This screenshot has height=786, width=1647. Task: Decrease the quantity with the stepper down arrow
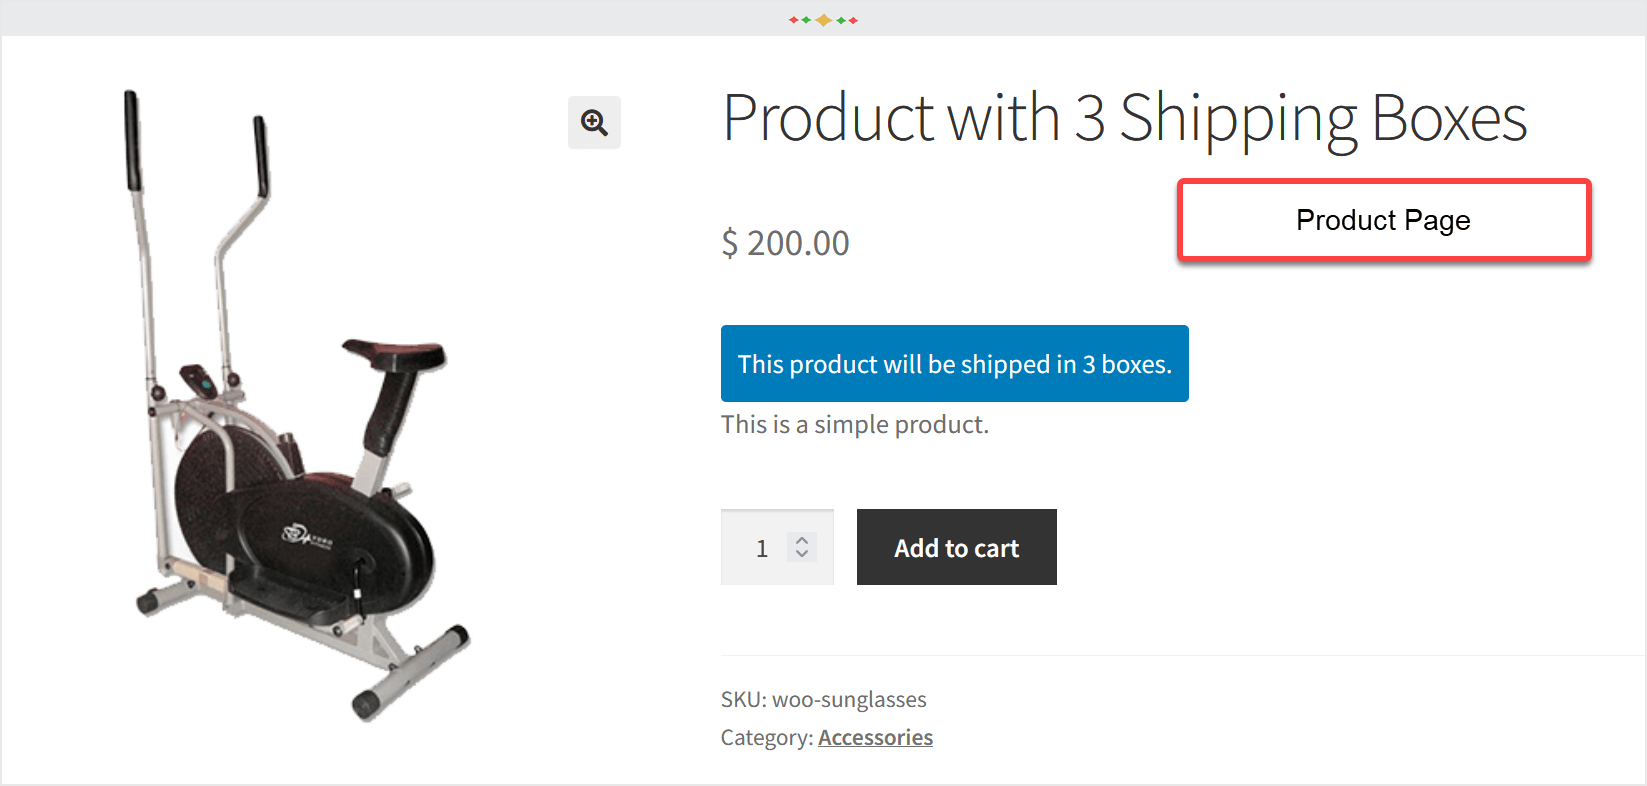[802, 555]
